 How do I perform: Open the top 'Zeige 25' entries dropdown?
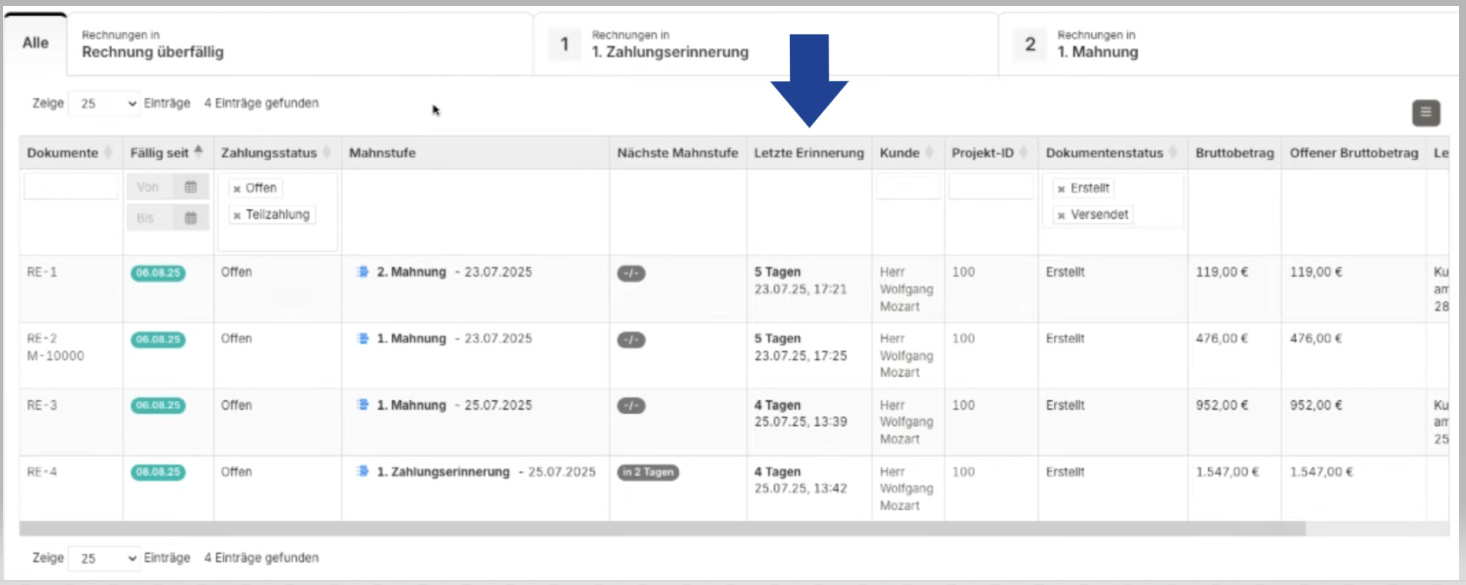(x=104, y=103)
